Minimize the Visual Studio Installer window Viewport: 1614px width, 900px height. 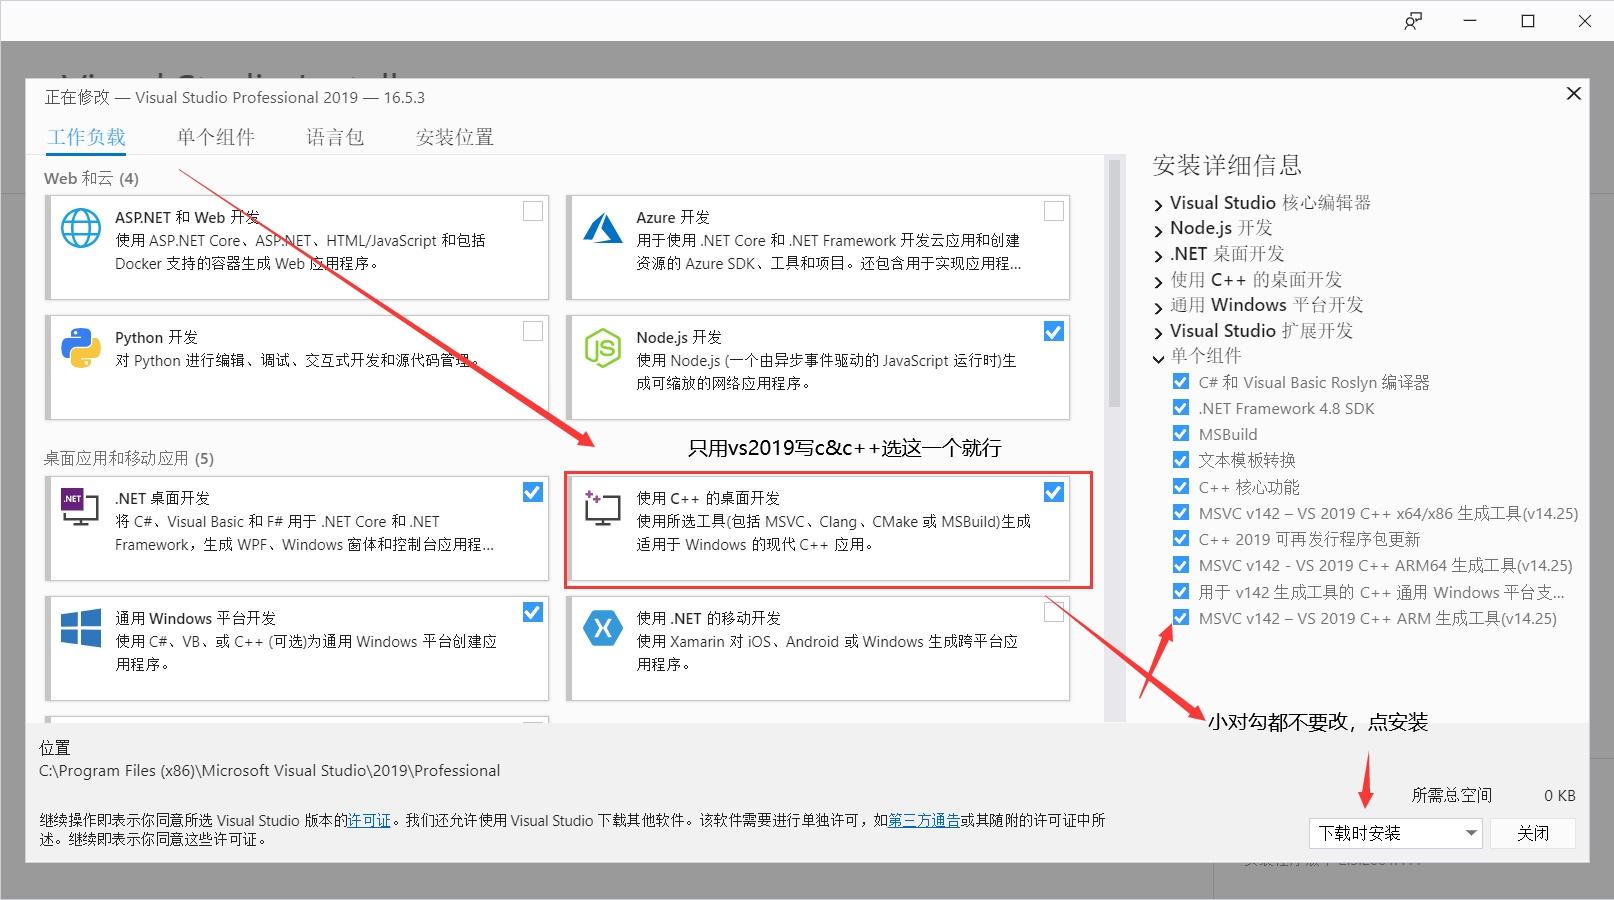click(1471, 21)
